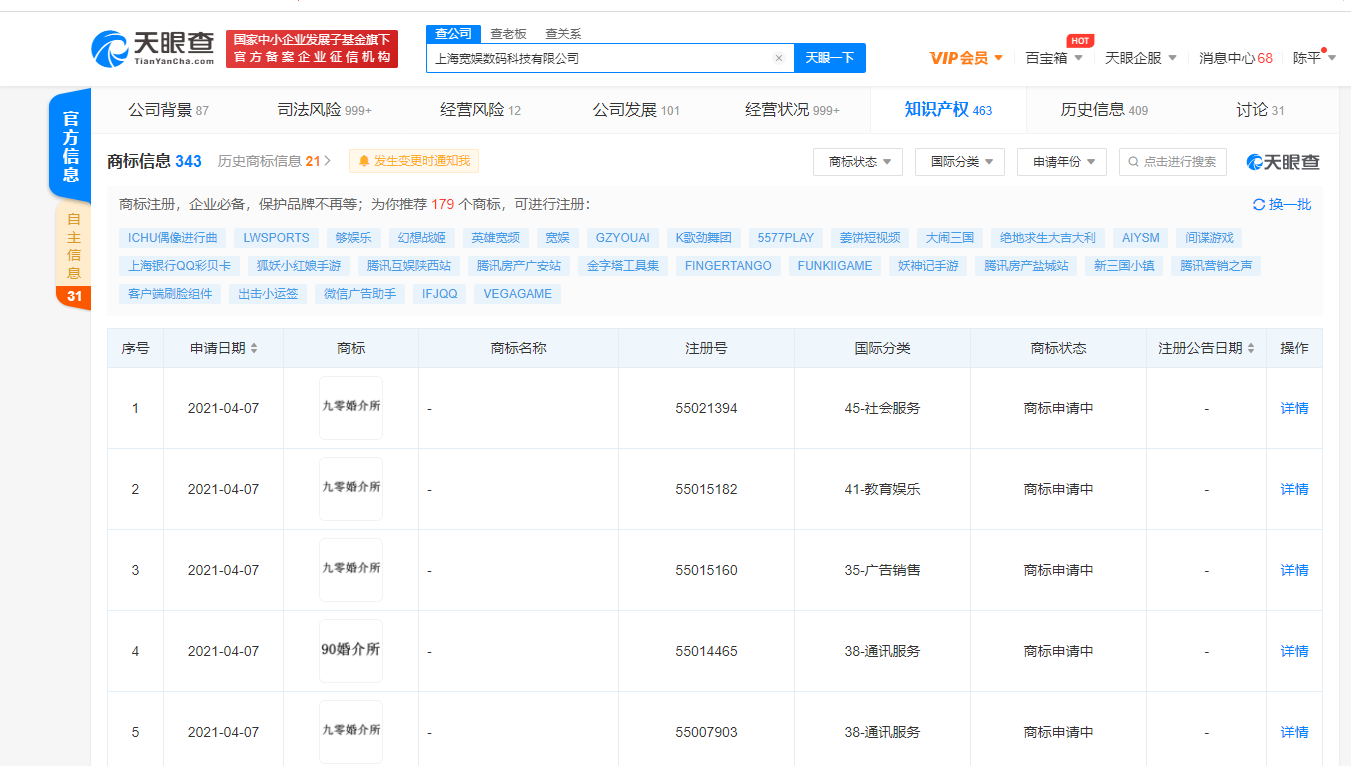Click the TianYanCha logo

point(153,48)
